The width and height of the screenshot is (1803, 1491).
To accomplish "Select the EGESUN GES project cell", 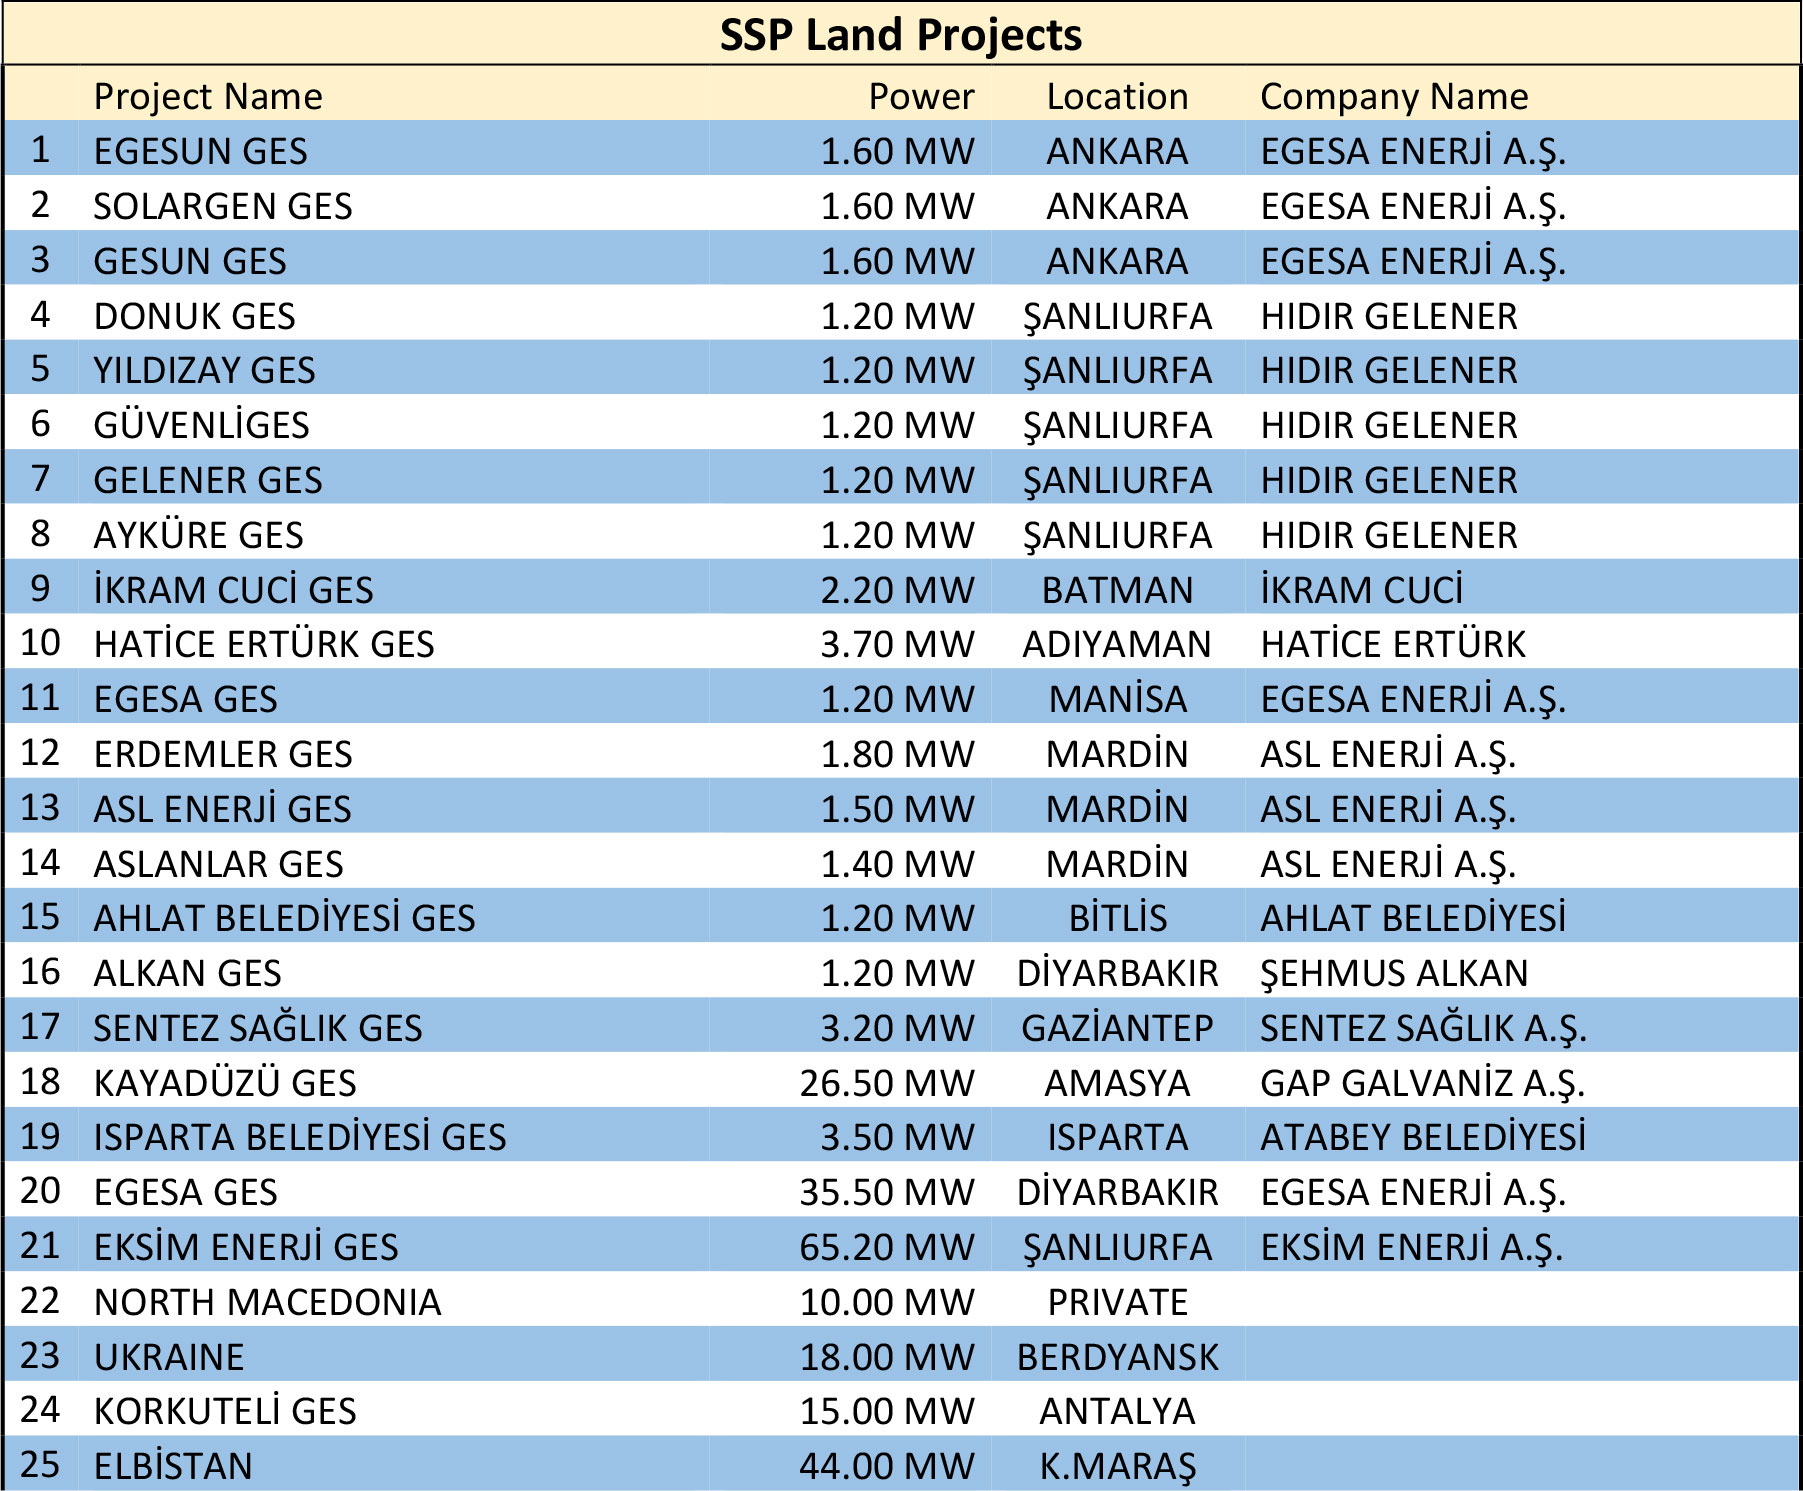I will click(200, 151).
